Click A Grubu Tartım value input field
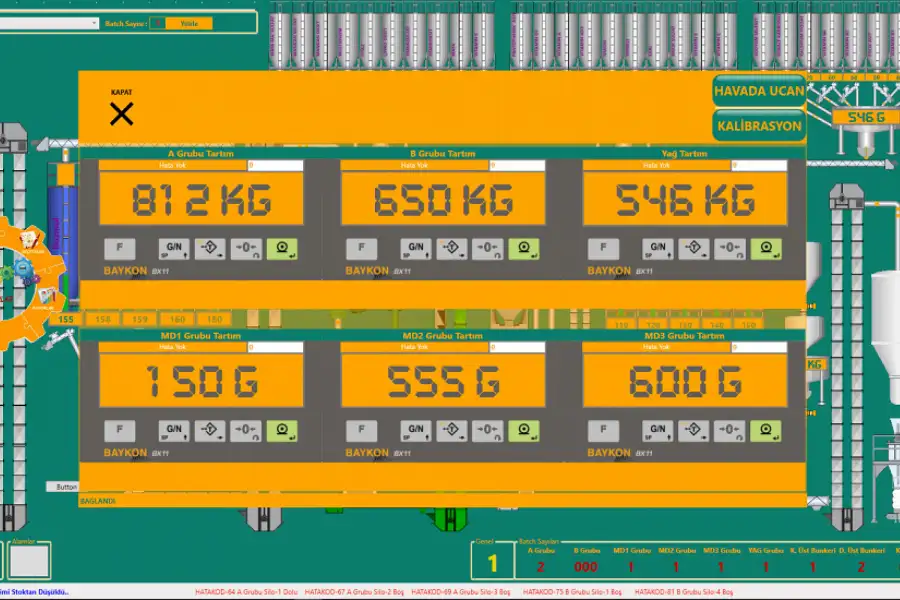 [275, 166]
